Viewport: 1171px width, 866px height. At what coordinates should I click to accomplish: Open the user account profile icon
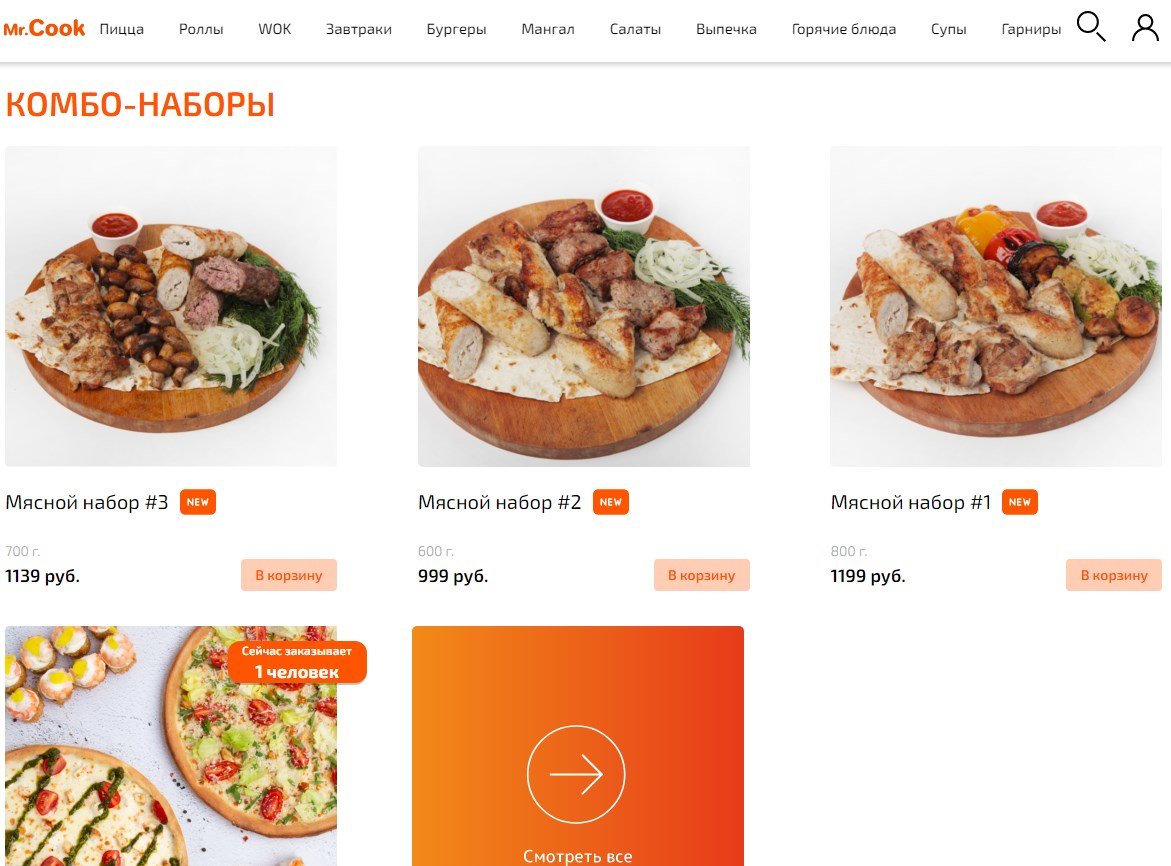[1145, 28]
